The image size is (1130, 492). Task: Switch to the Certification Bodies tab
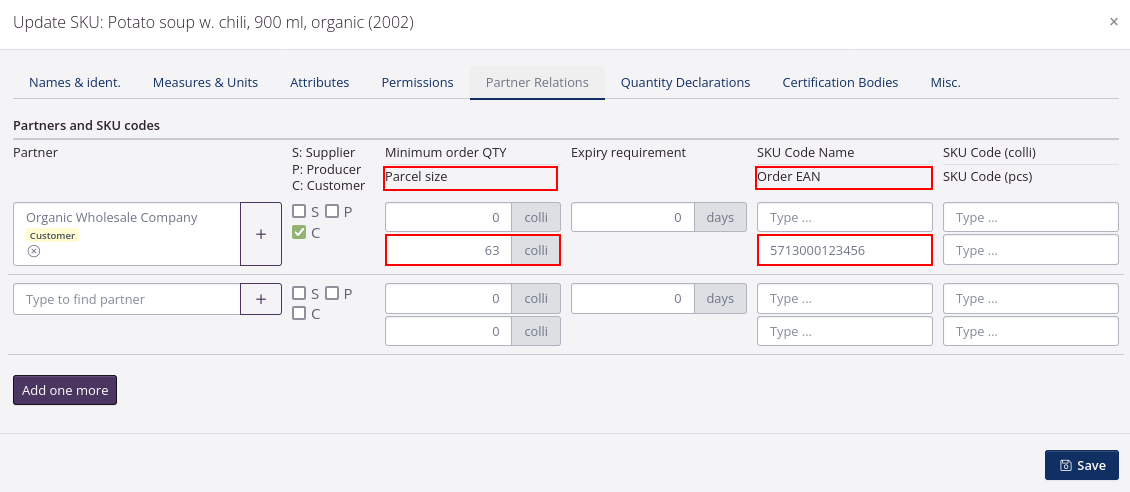[x=840, y=82]
